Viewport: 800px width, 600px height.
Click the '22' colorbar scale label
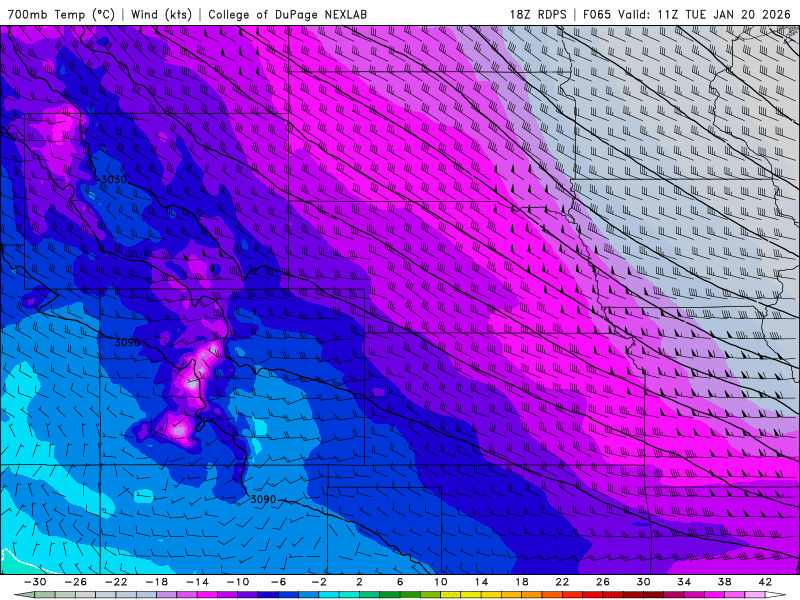tap(562, 582)
